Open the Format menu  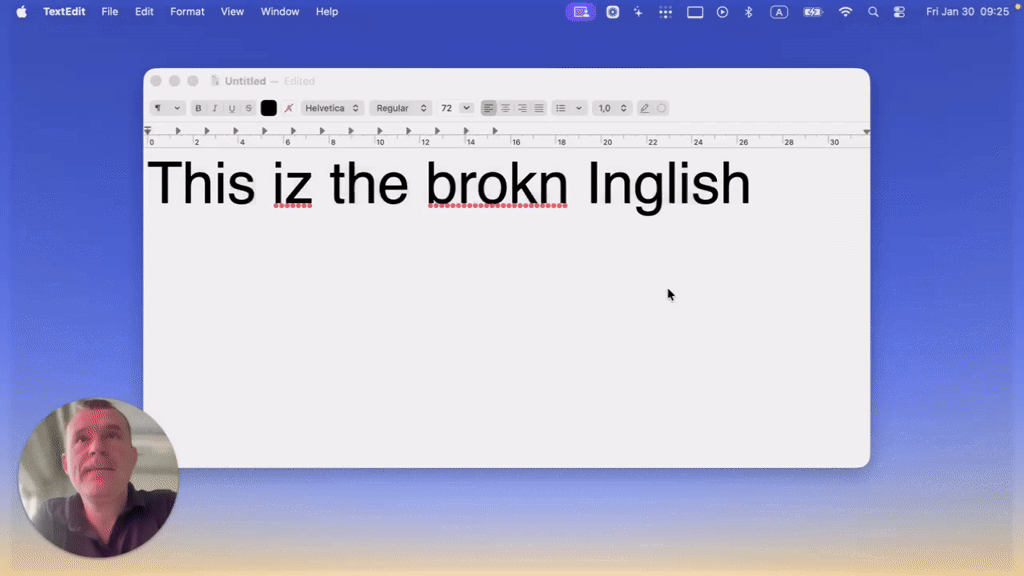(x=187, y=12)
